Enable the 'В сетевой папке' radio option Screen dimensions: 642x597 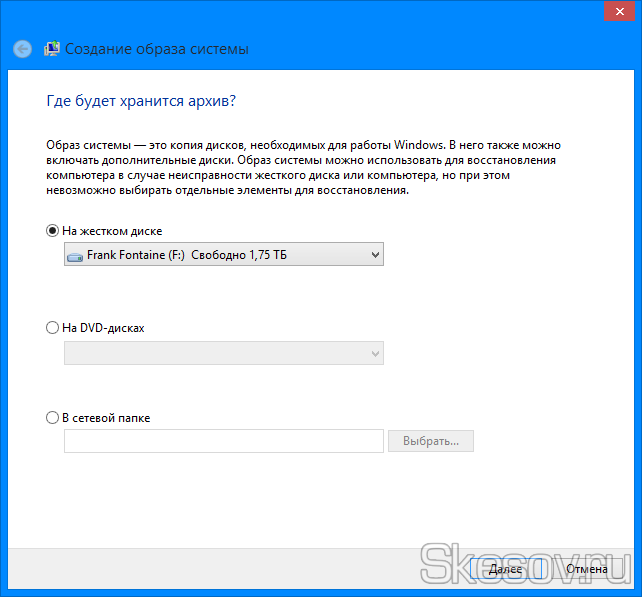pyautogui.click(x=53, y=418)
